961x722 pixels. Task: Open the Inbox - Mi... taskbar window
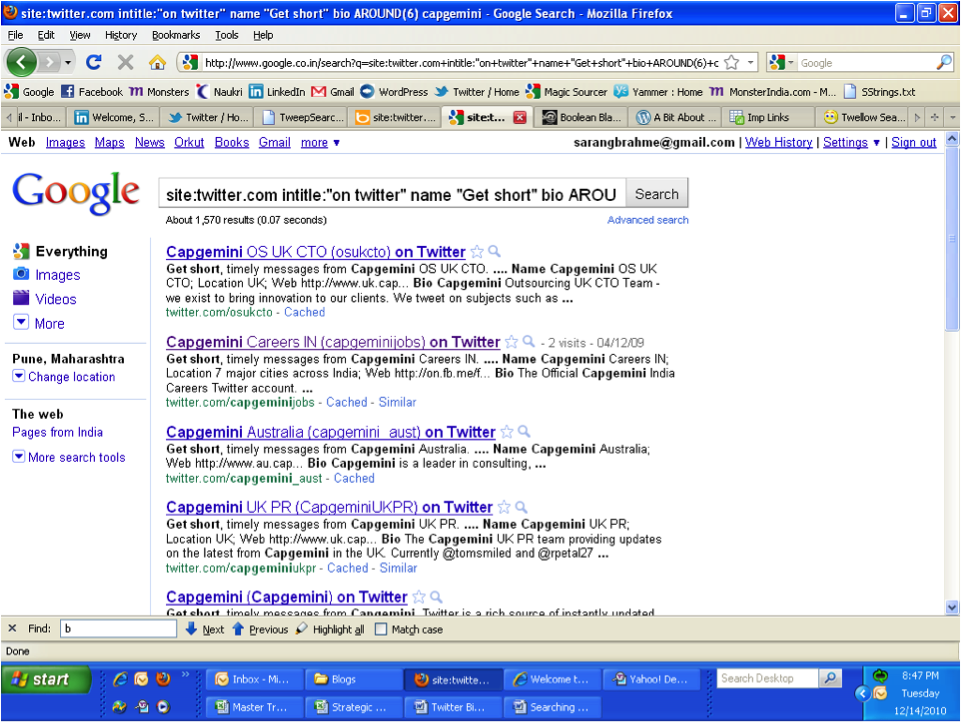click(x=254, y=679)
